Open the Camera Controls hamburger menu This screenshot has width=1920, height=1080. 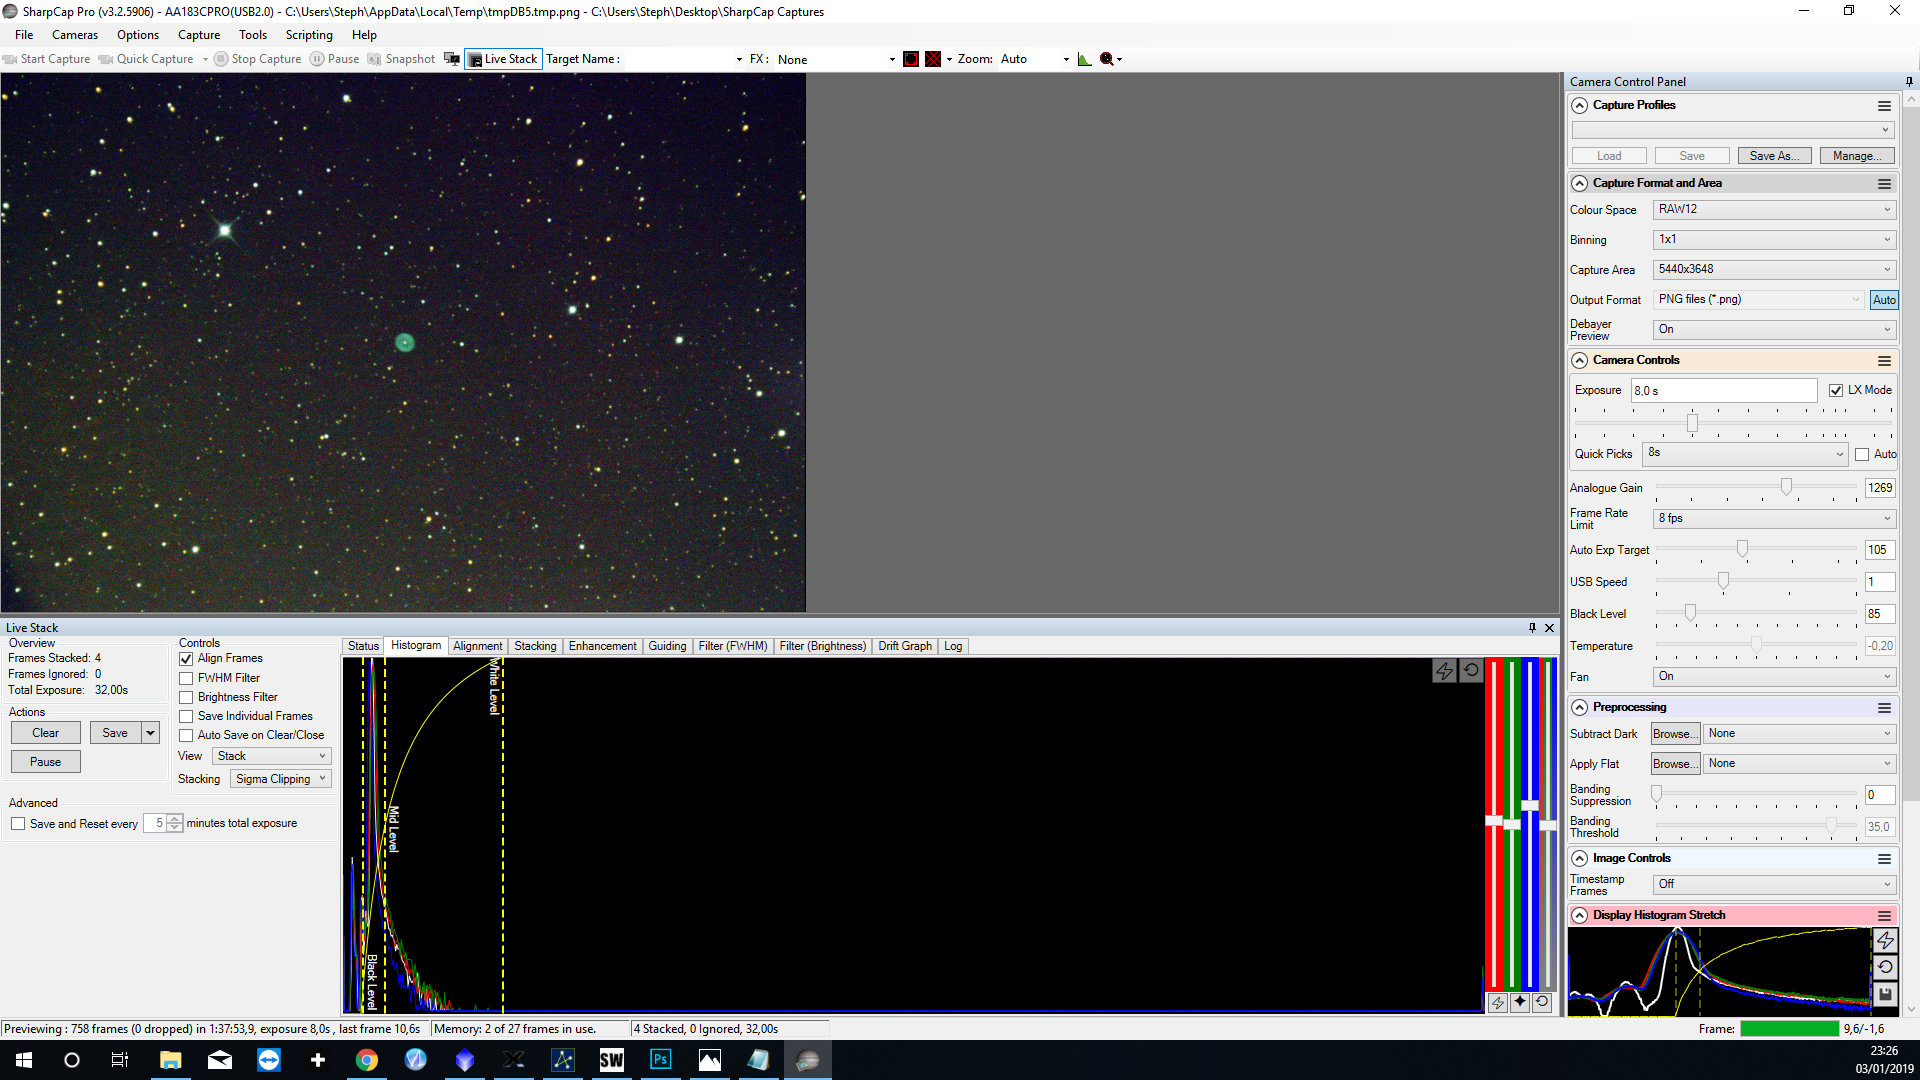pyautogui.click(x=1884, y=361)
